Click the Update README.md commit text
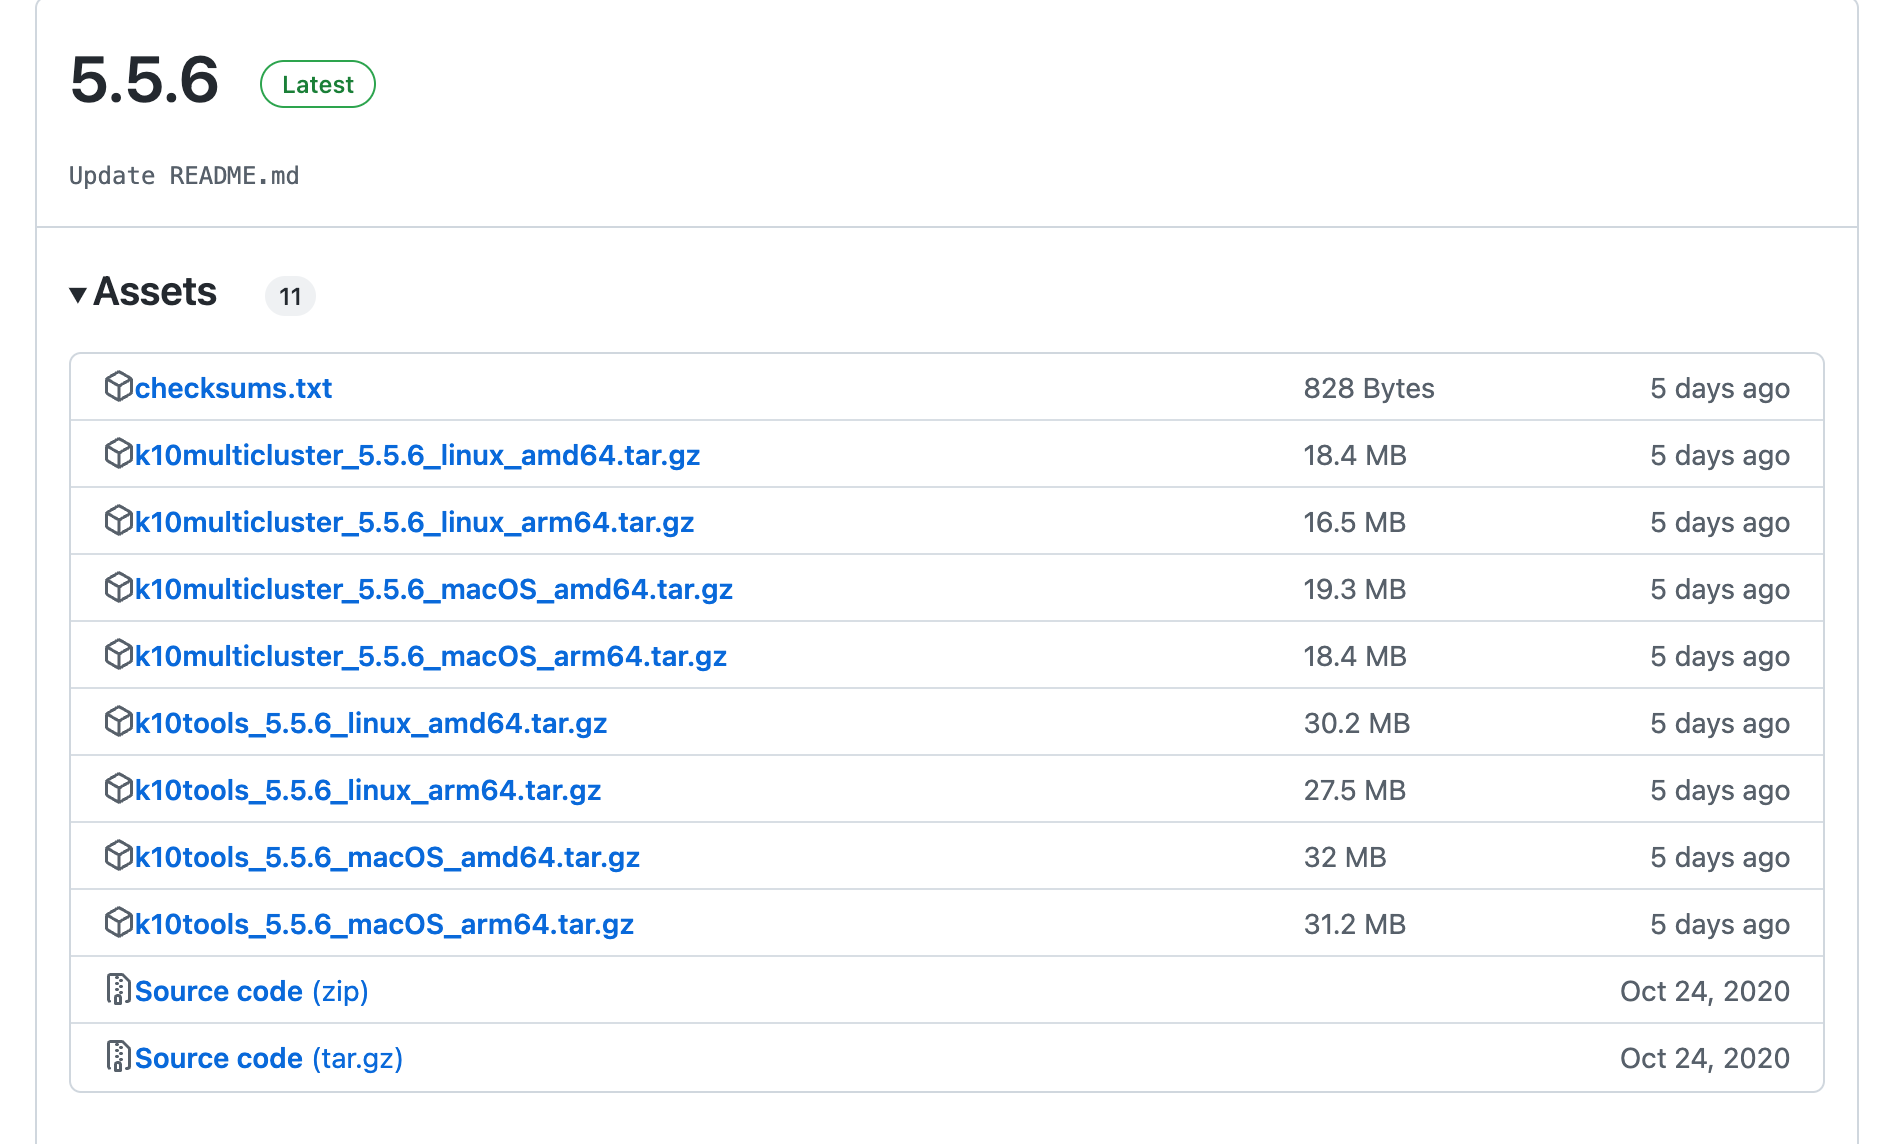 point(184,176)
